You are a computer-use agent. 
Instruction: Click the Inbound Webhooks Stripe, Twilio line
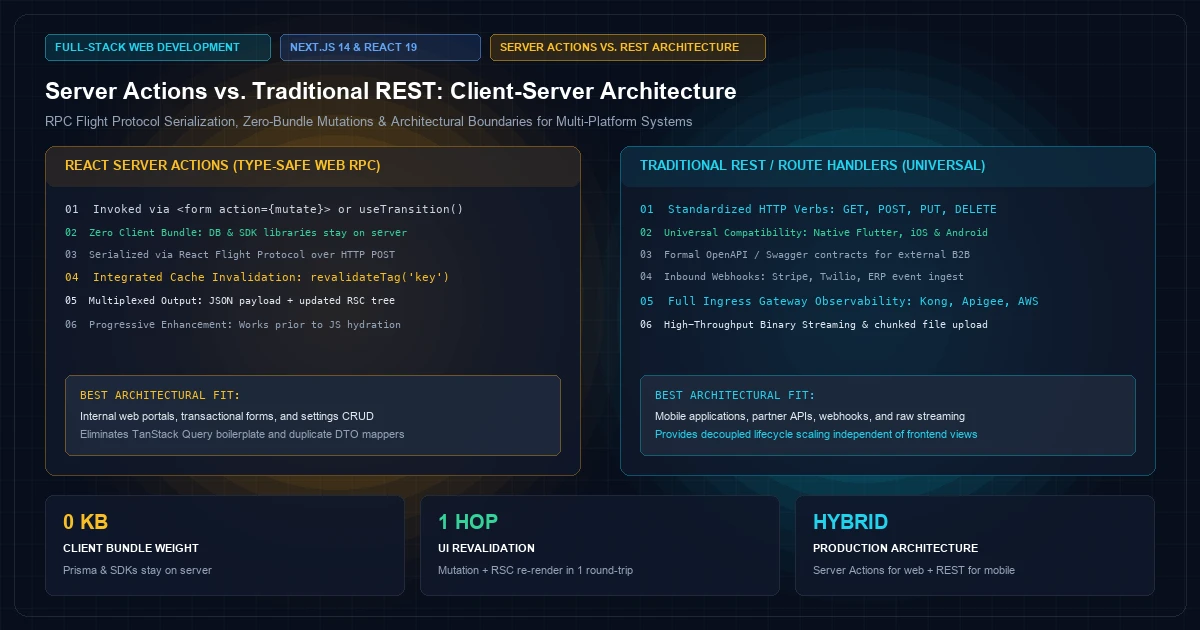[802, 276]
